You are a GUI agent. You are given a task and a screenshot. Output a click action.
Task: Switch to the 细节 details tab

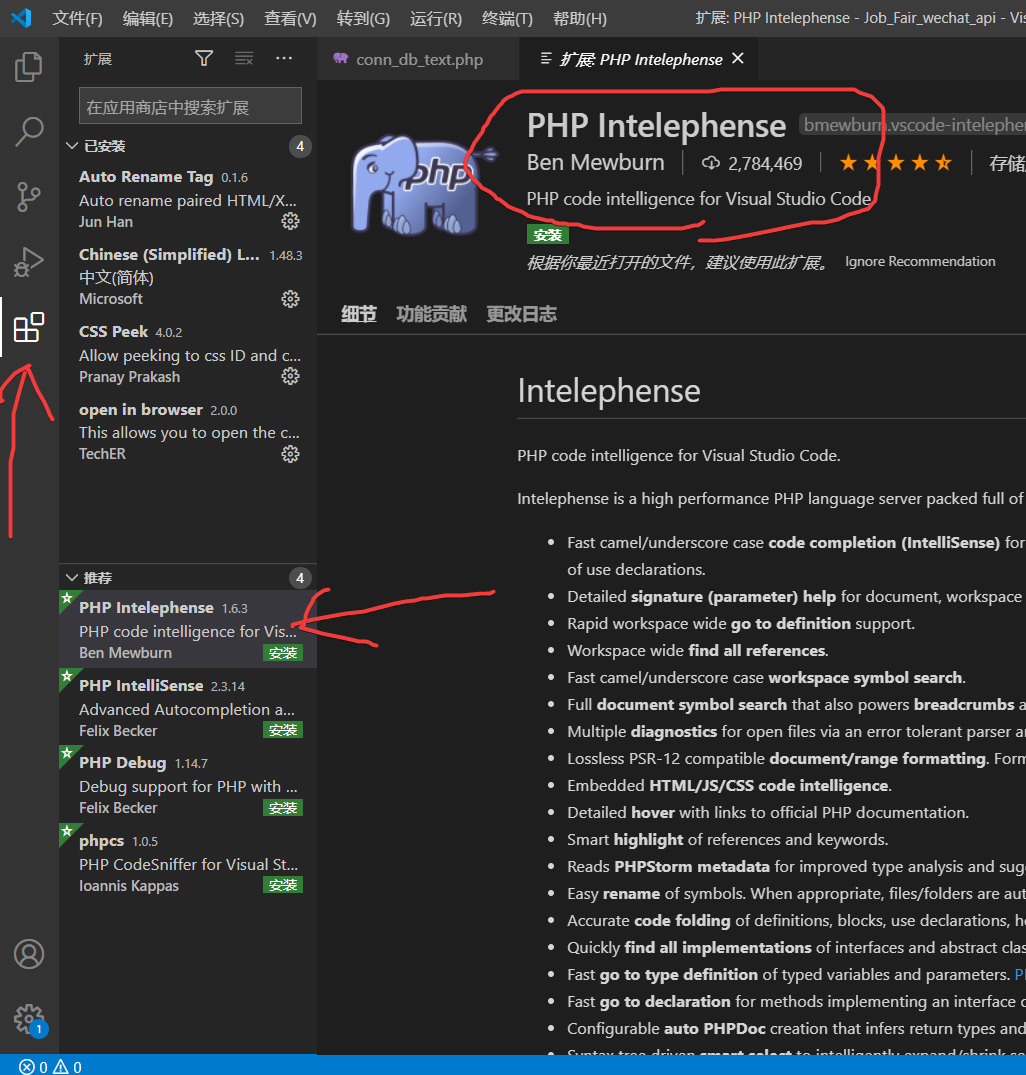(359, 314)
